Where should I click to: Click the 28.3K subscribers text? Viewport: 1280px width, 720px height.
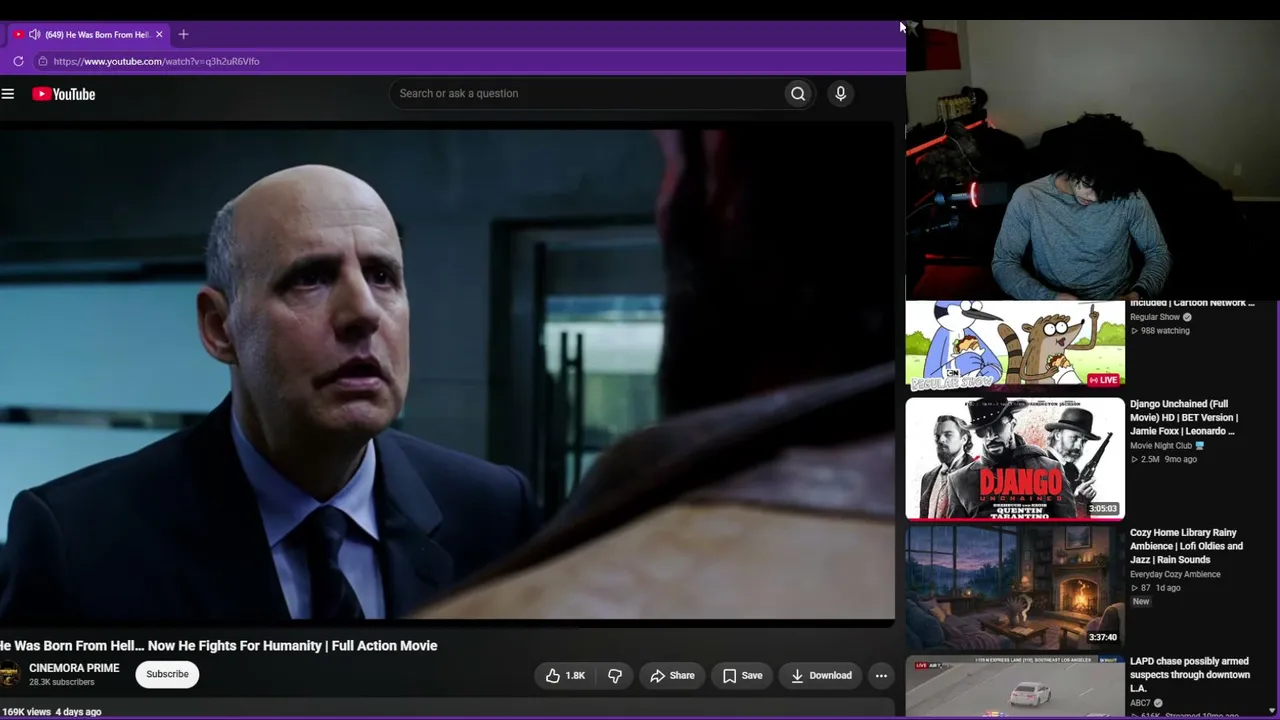[61, 683]
